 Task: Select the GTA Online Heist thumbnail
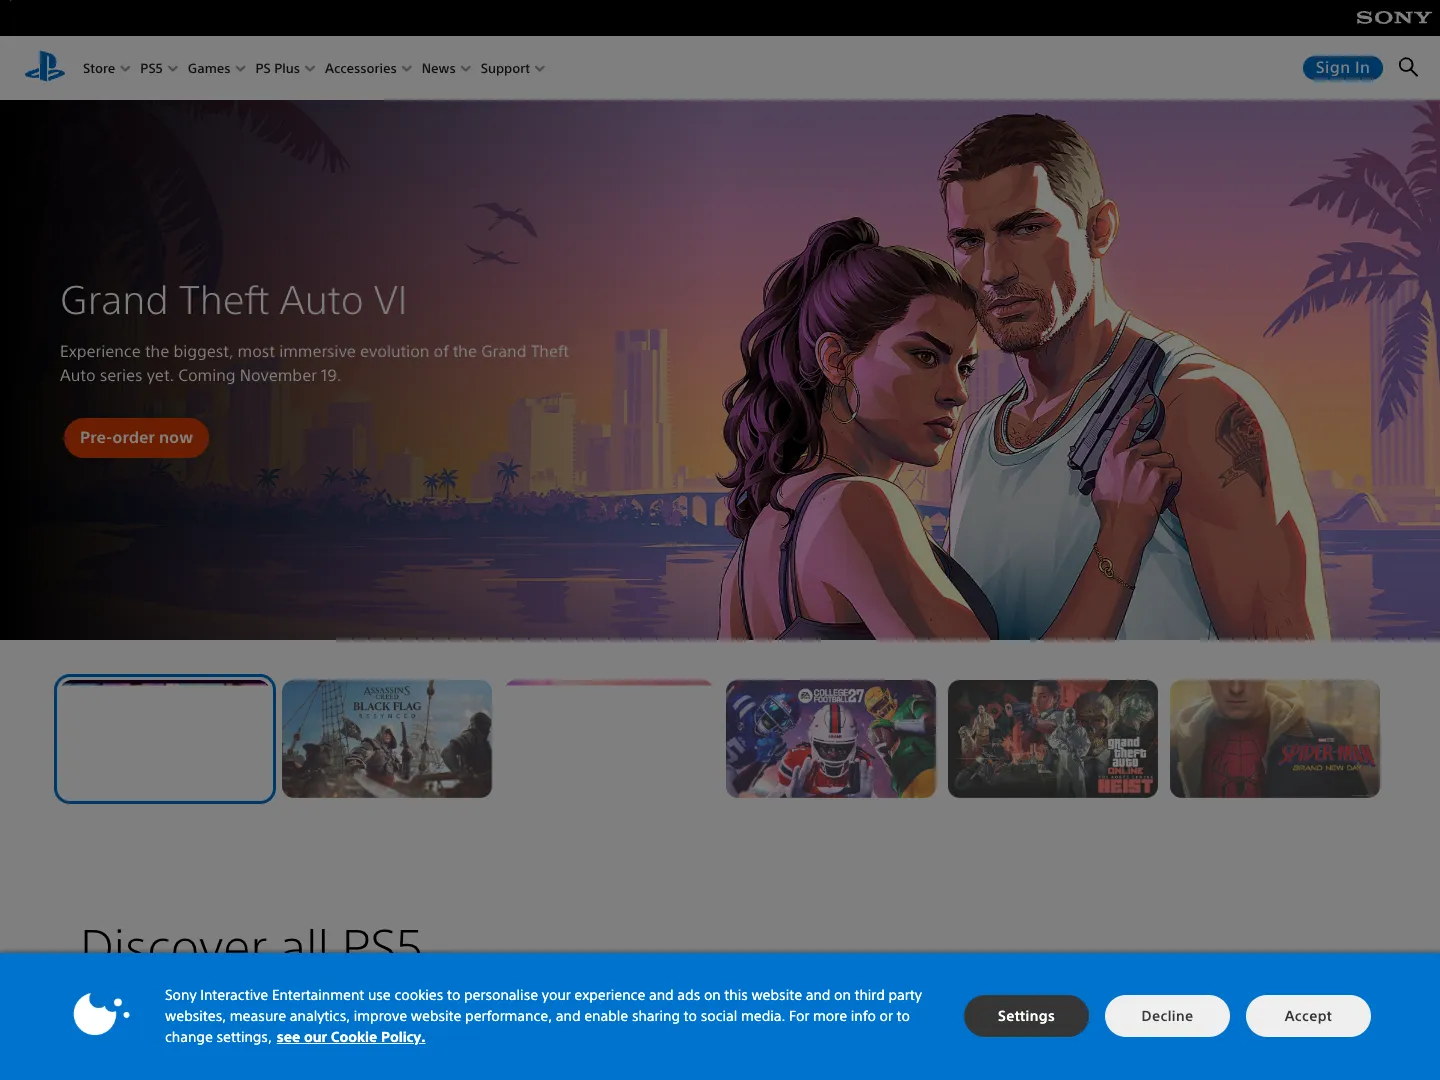click(x=1053, y=739)
